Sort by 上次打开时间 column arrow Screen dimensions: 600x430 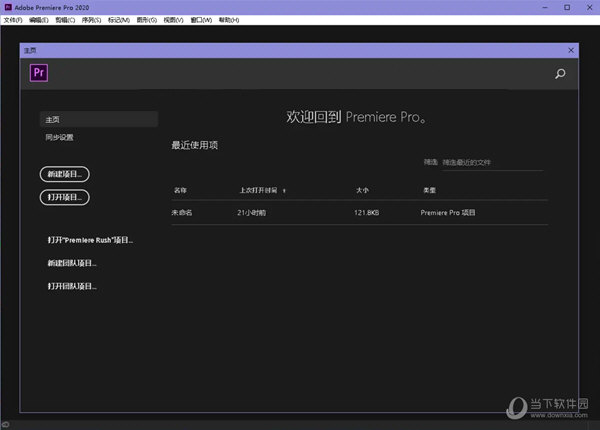284,189
